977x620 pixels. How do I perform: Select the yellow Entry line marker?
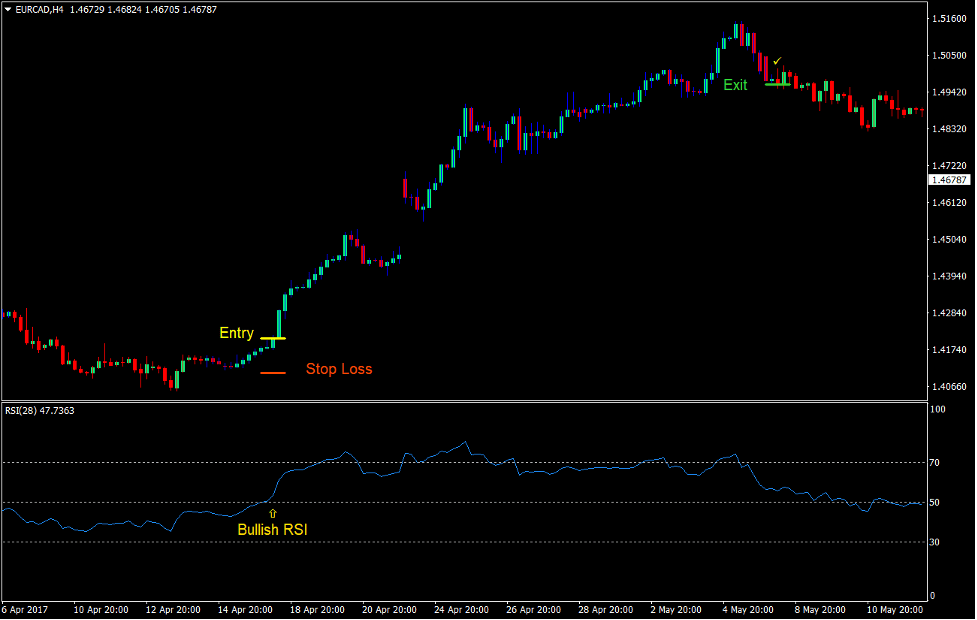pos(273,338)
